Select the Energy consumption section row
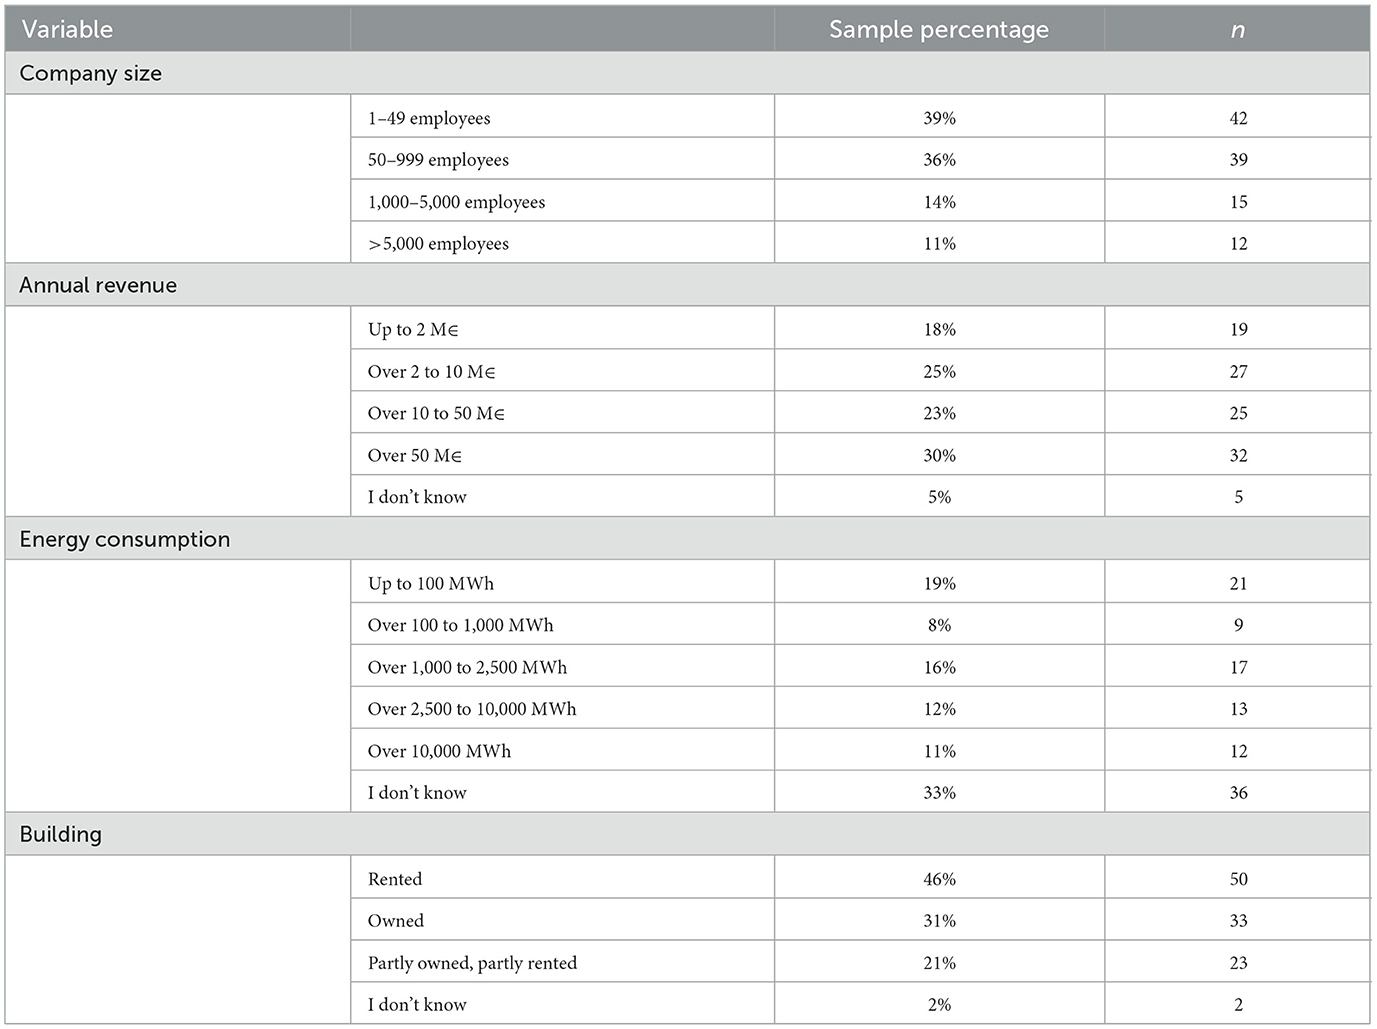Image resolution: width=1377 pixels, height=1029 pixels. pyautogui.click(x=124, y=539)
